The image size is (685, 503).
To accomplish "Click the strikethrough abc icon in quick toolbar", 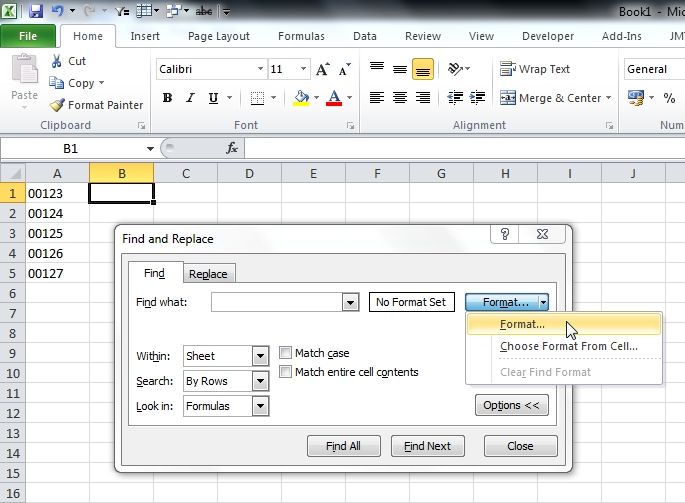I will tap(204, 11).
